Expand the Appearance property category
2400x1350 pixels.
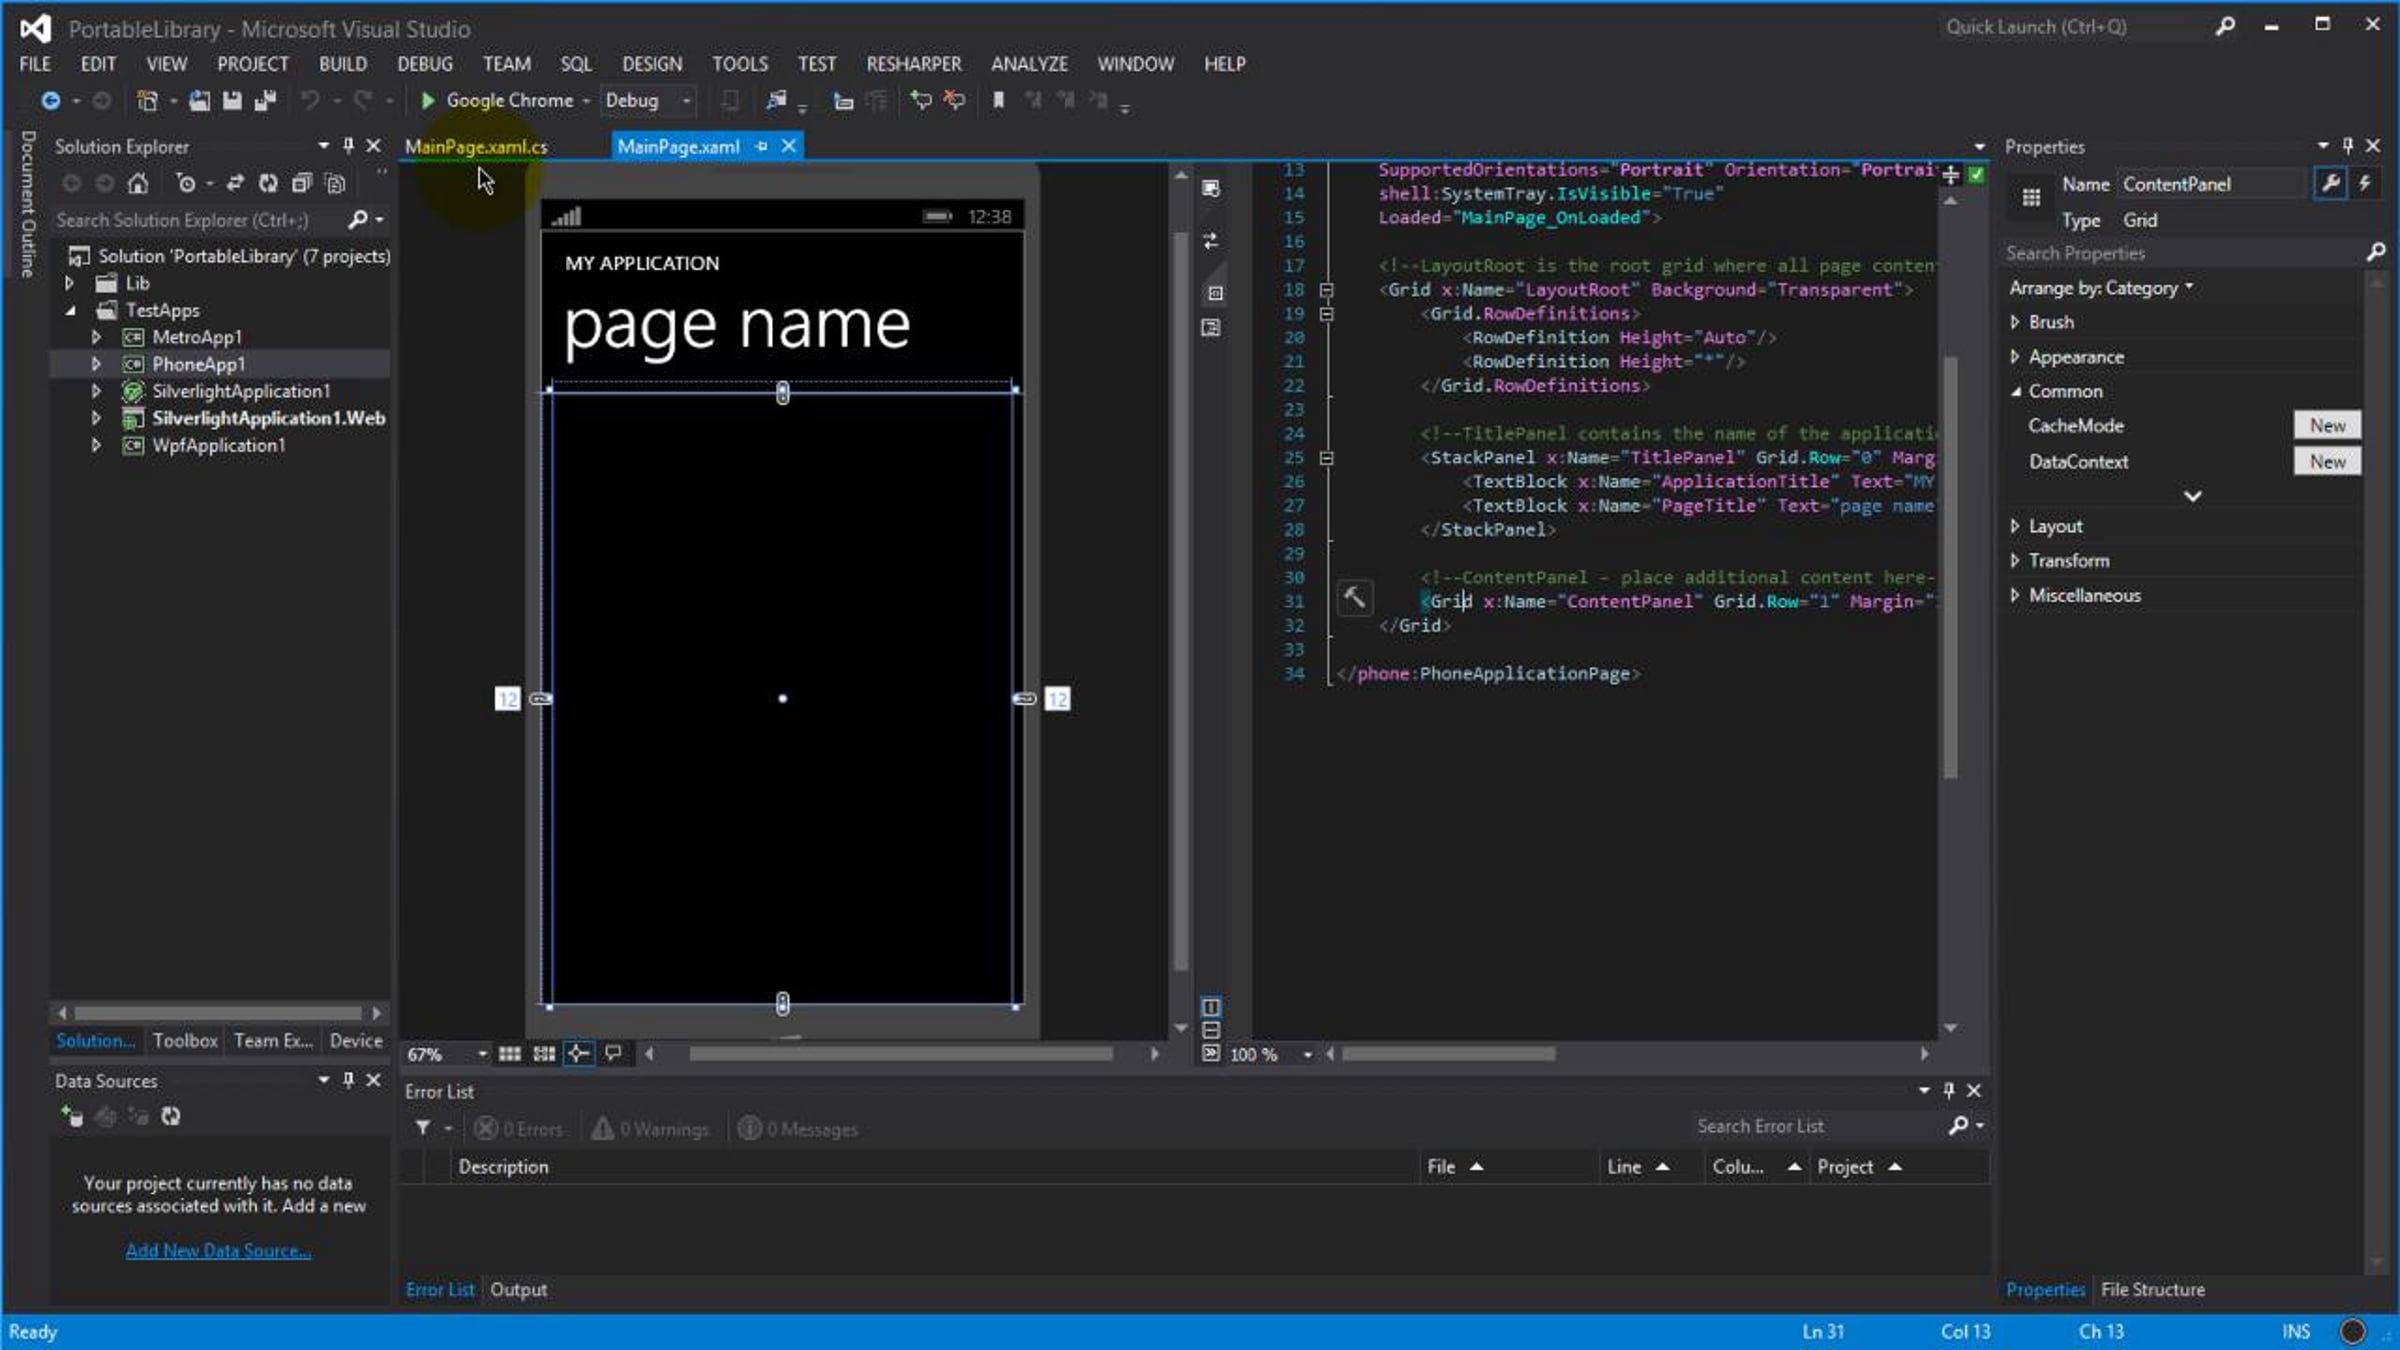pos(2015,357)
